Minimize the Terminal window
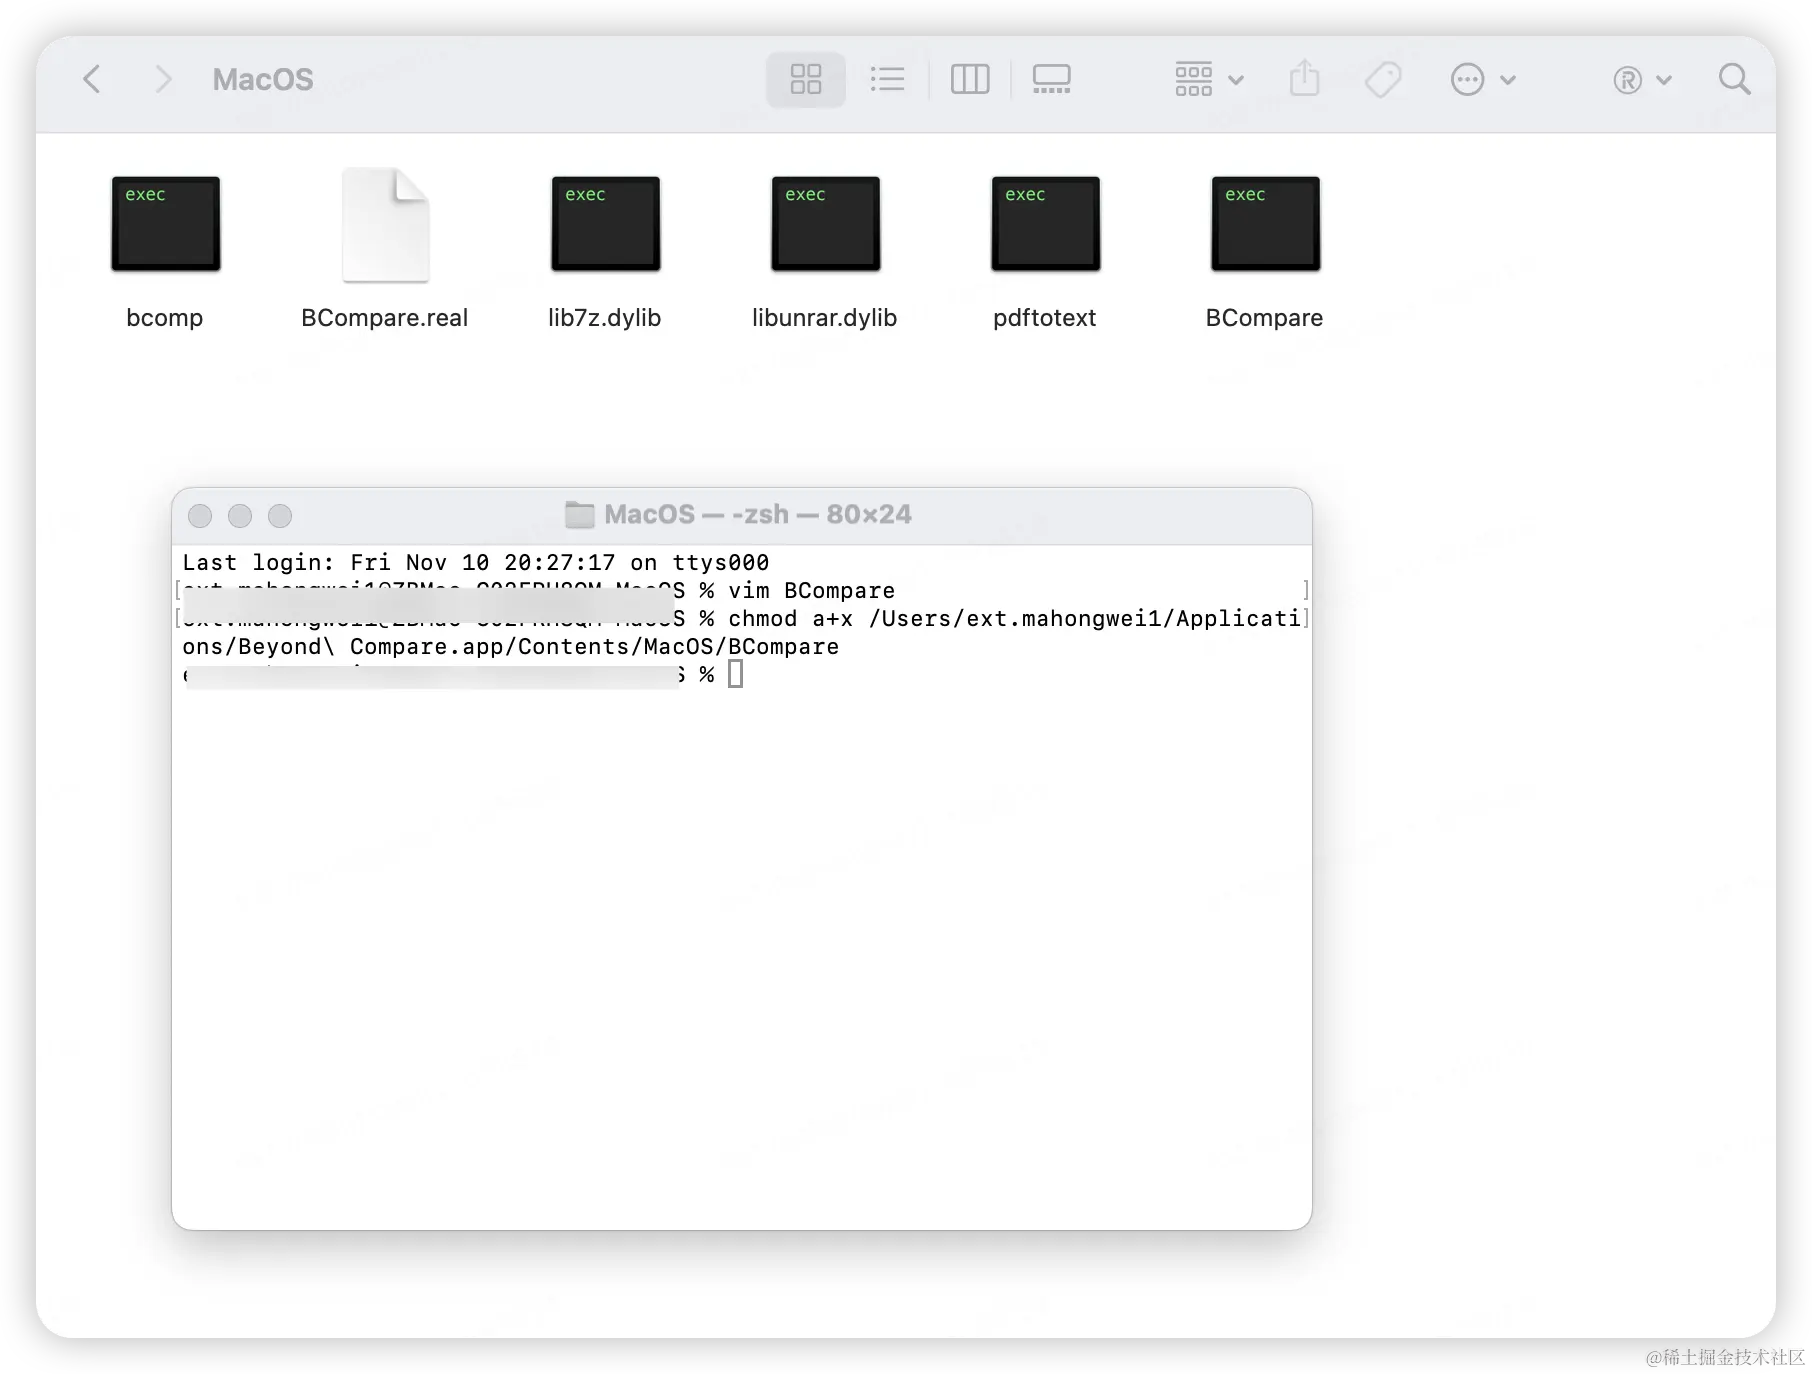Image resolution: width=1812 pixels, height=1374 pixels. pos(240,516)
